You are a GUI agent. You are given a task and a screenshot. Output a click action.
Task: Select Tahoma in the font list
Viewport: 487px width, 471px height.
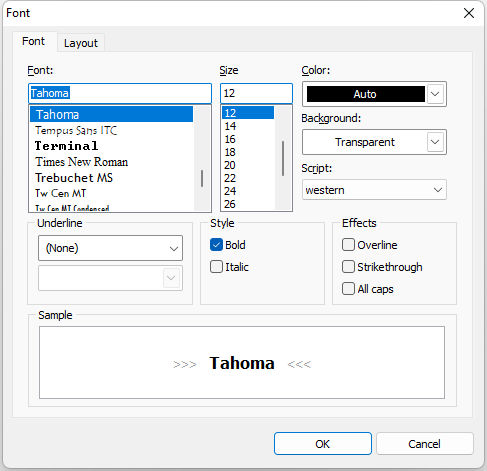(x=111, y=114)
